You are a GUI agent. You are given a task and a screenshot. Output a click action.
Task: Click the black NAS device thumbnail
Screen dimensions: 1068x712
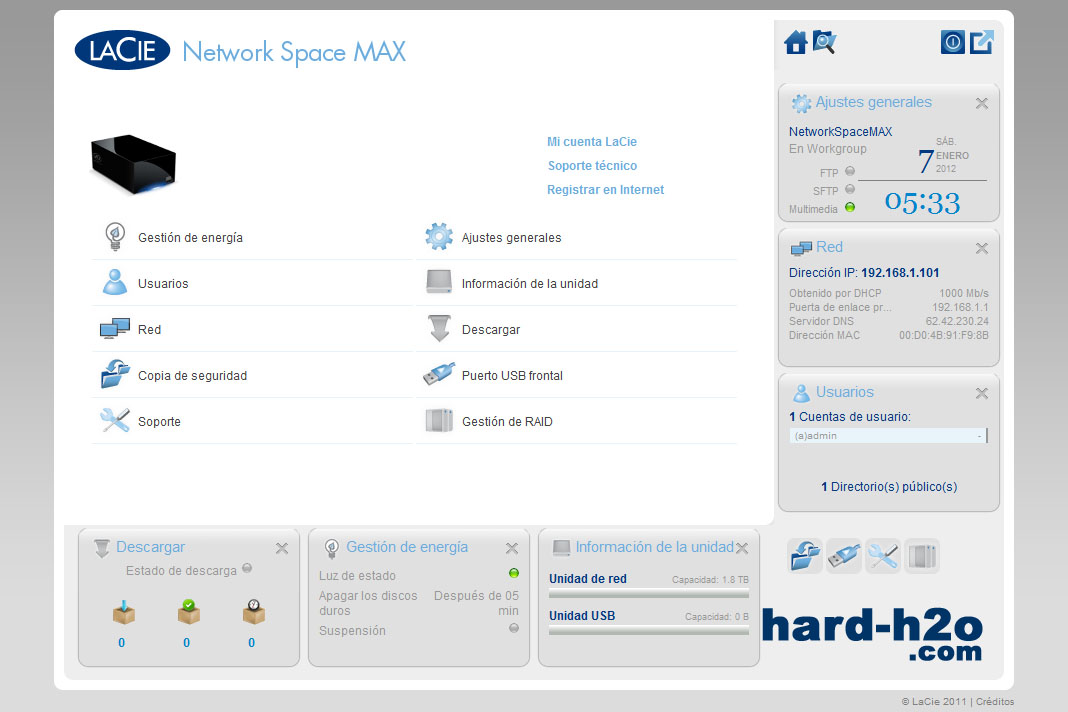click(133, 164)
